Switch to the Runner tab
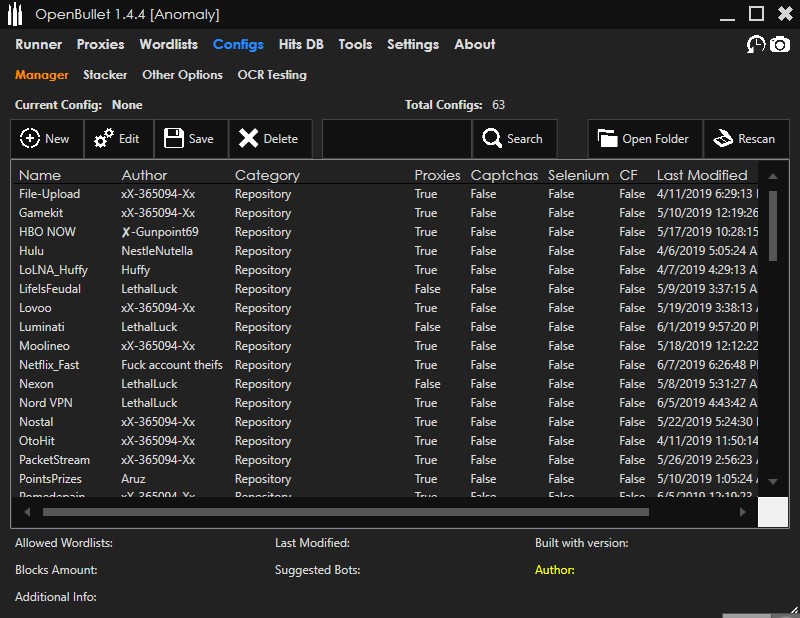Viewport: 800px width, 618px height. pyautogui.click(x=39, y=44)
